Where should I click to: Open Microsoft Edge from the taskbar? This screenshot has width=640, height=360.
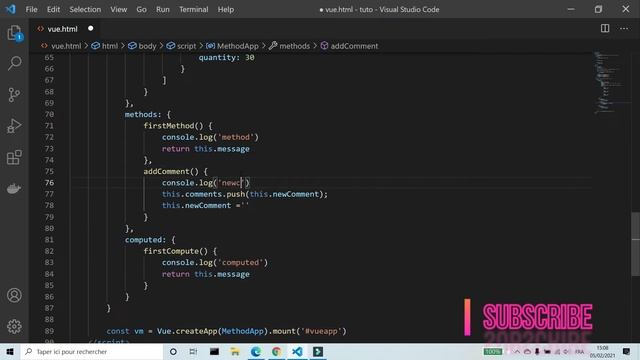pos(256,351)
